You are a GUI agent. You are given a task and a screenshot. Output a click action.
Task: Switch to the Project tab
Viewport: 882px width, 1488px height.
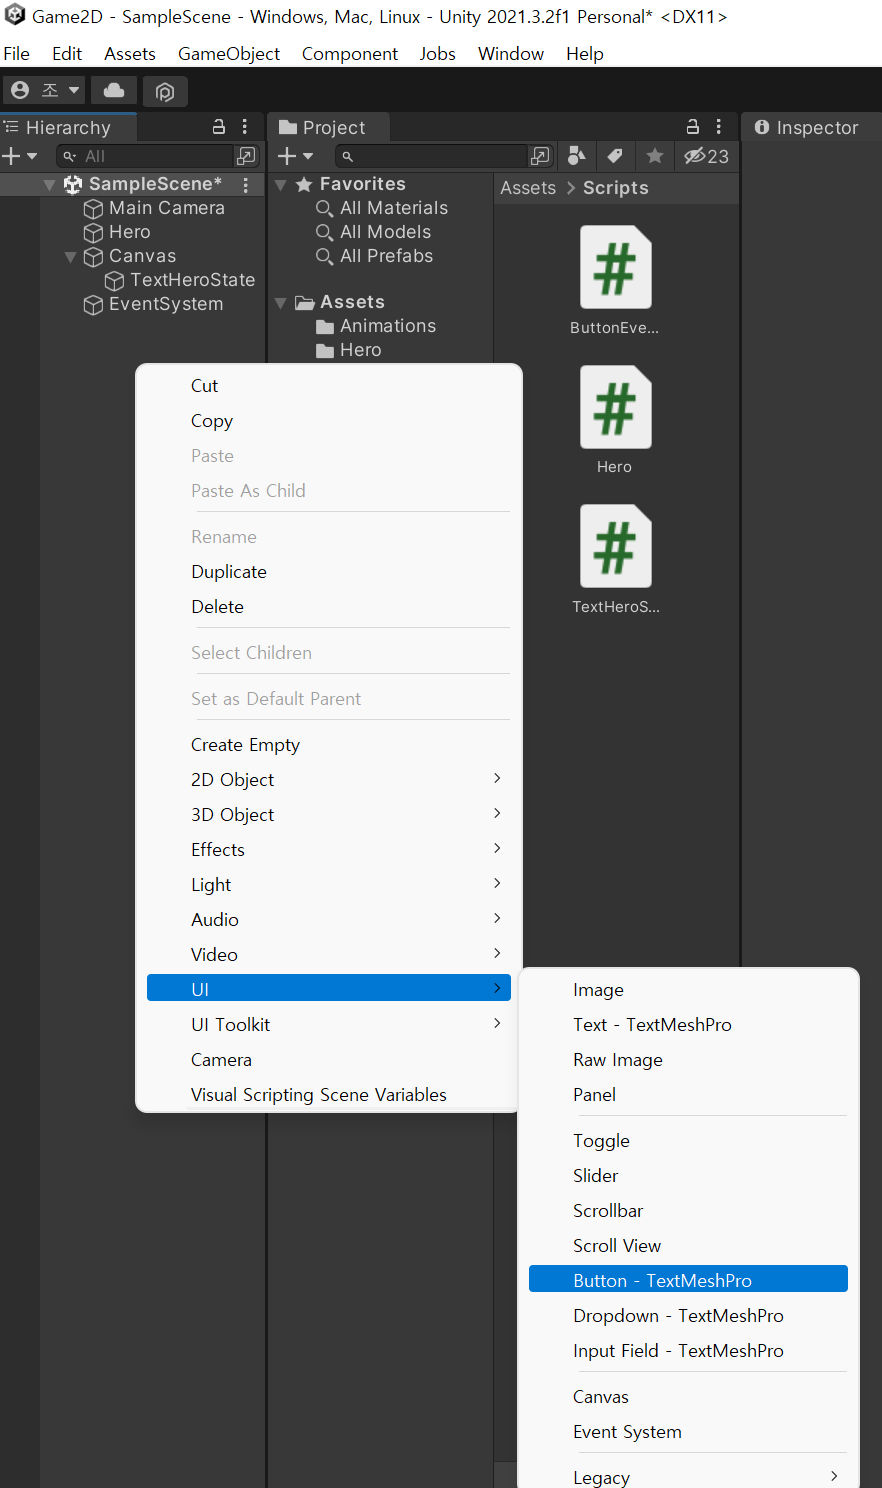(329, 127)
